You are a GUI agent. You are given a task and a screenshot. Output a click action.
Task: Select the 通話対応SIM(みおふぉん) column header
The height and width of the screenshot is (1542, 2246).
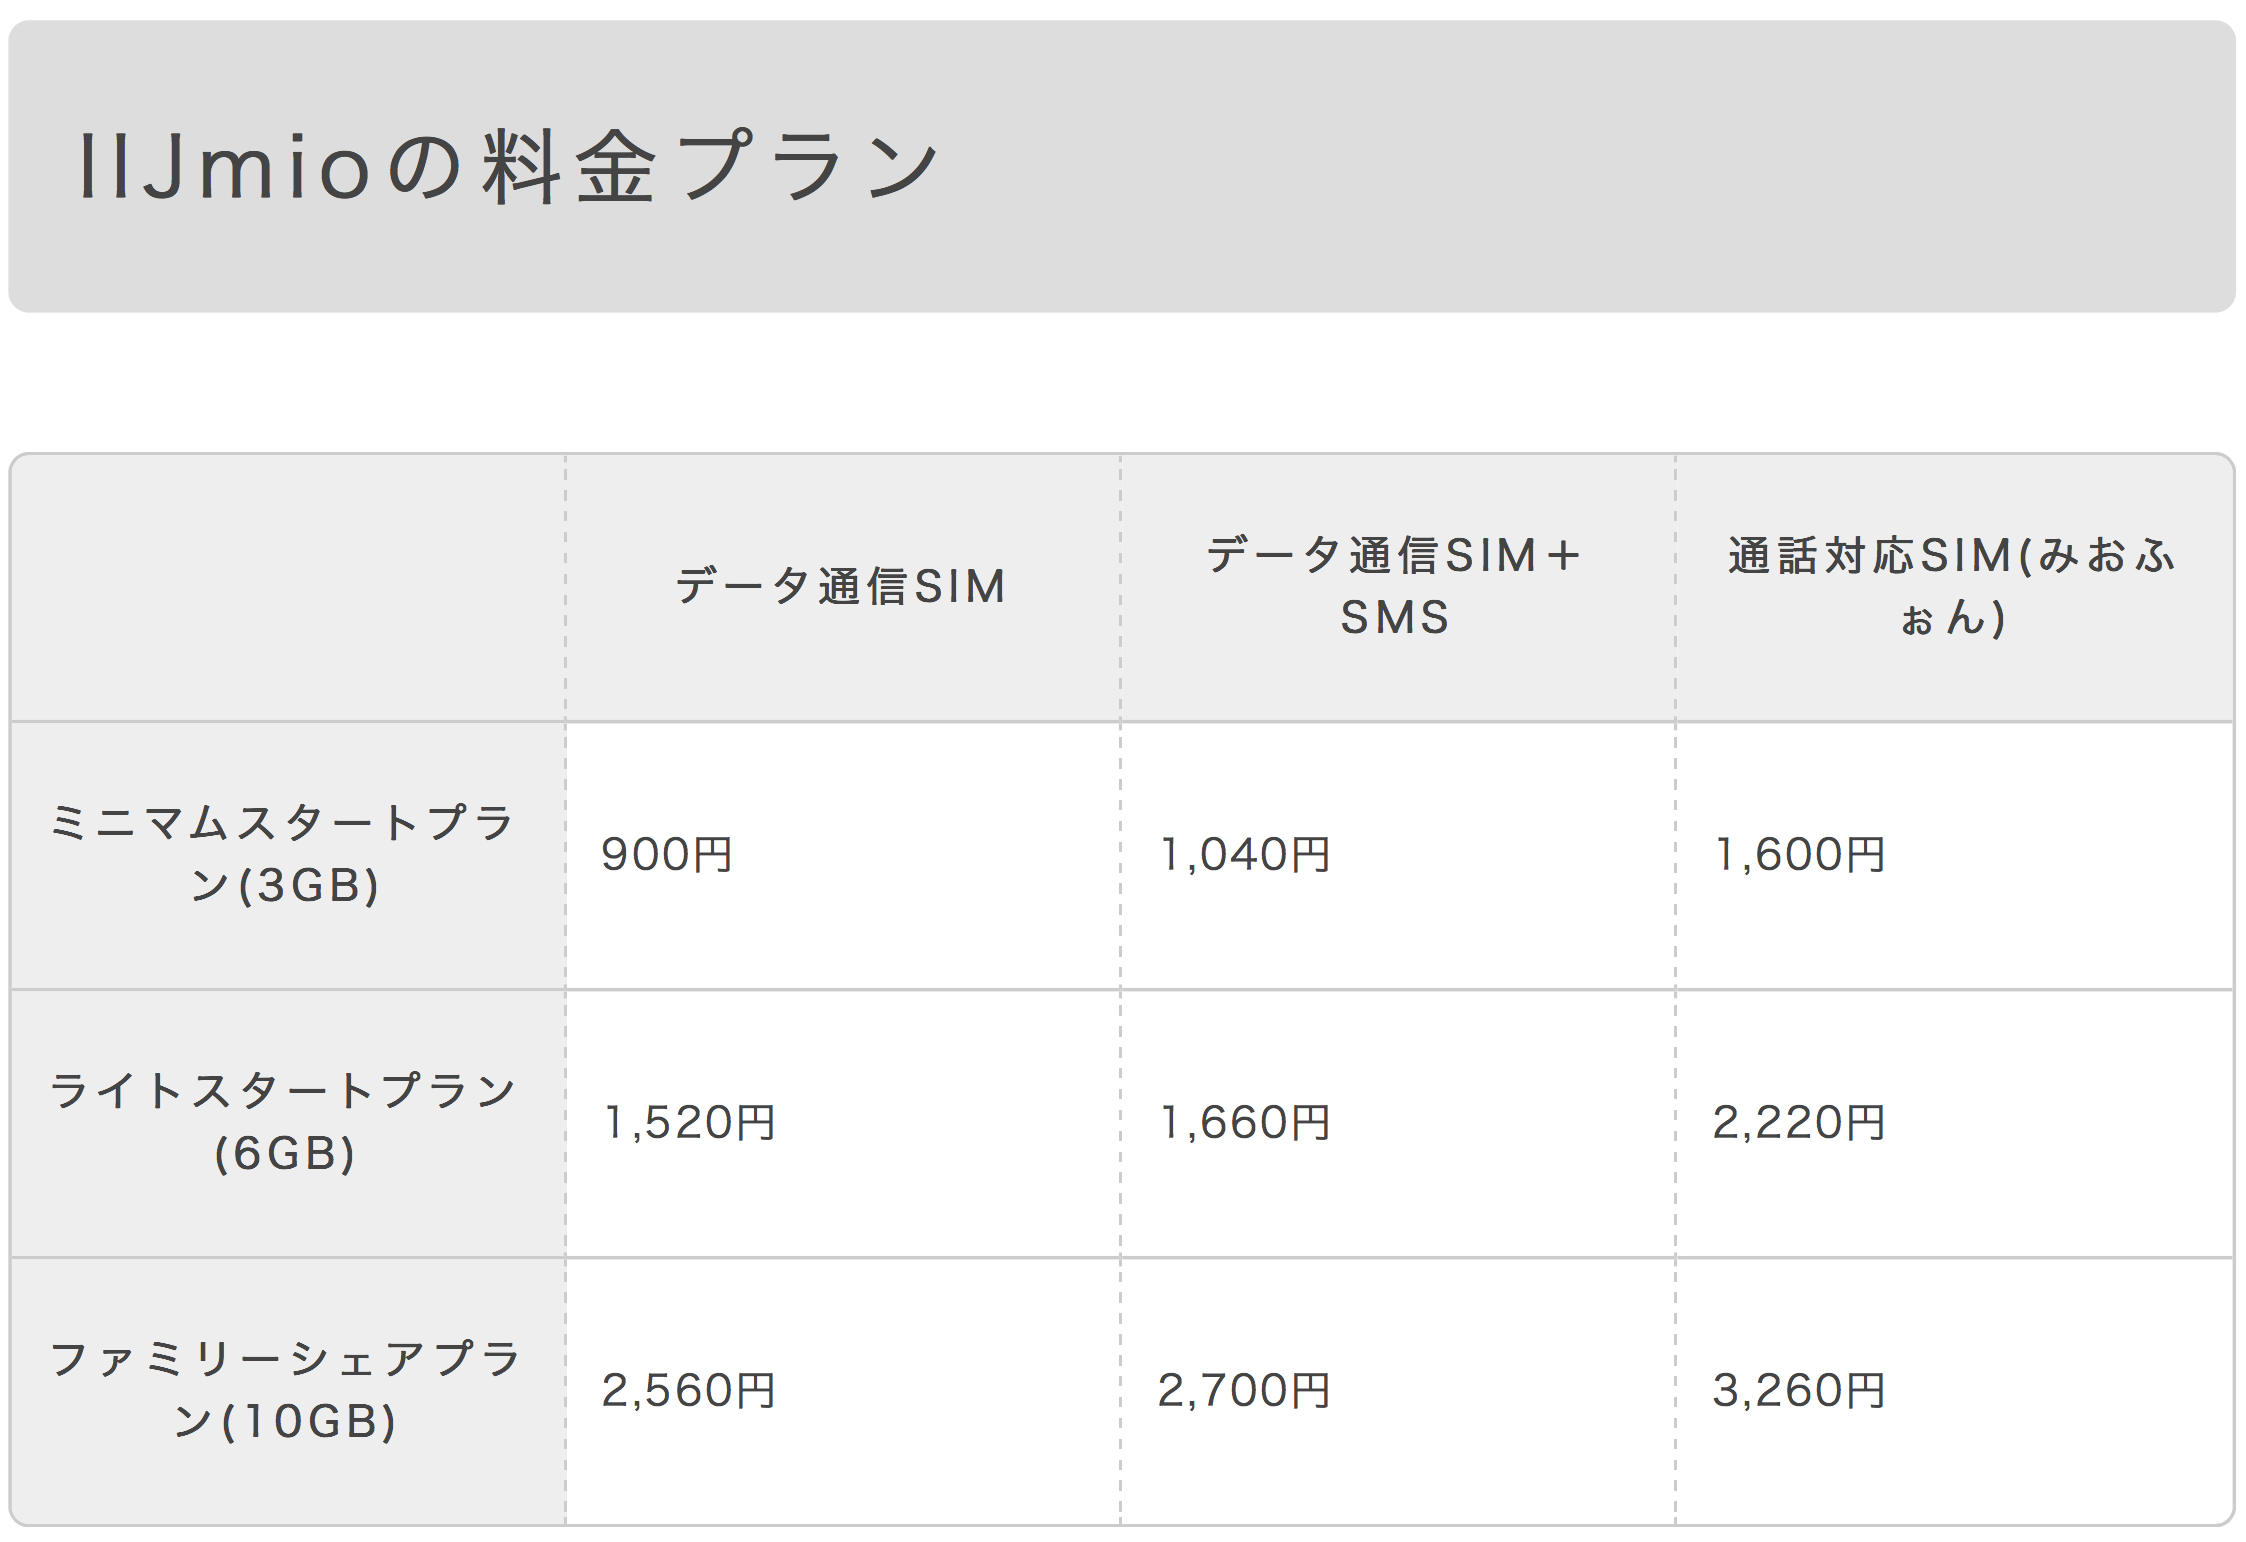tap(1954, 587)
